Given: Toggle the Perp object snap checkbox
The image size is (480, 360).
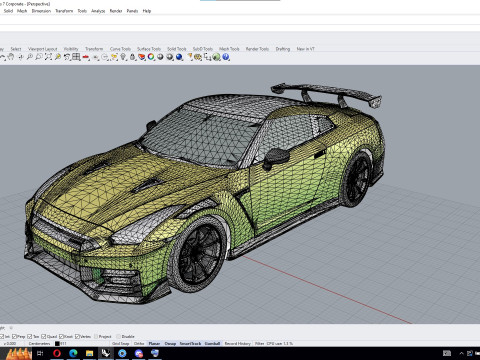Looking at the screenshot, I should pyautogui.click(x=15, y=337).
